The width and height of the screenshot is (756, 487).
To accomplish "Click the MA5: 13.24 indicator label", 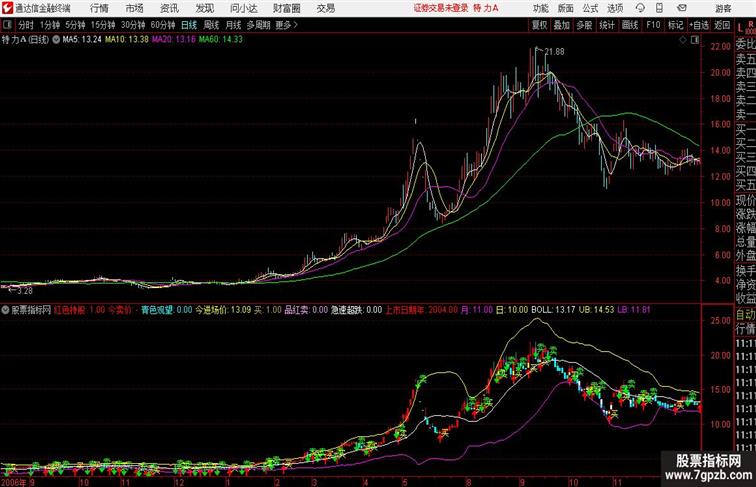I will (x=82, y=40).
